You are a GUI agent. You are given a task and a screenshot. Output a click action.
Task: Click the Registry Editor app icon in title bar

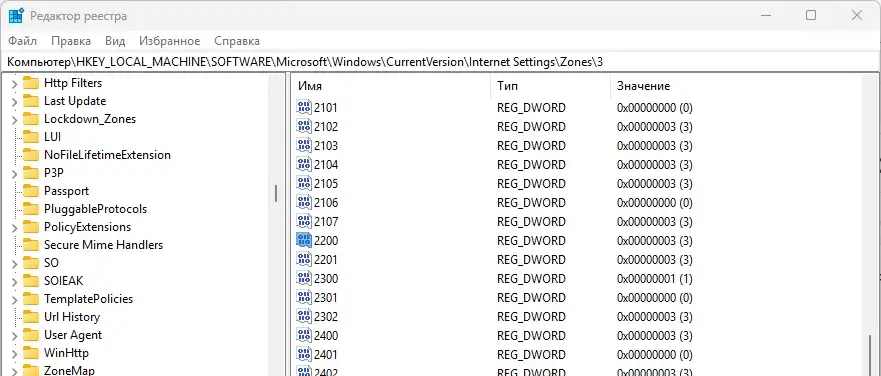tap(16, 16)
